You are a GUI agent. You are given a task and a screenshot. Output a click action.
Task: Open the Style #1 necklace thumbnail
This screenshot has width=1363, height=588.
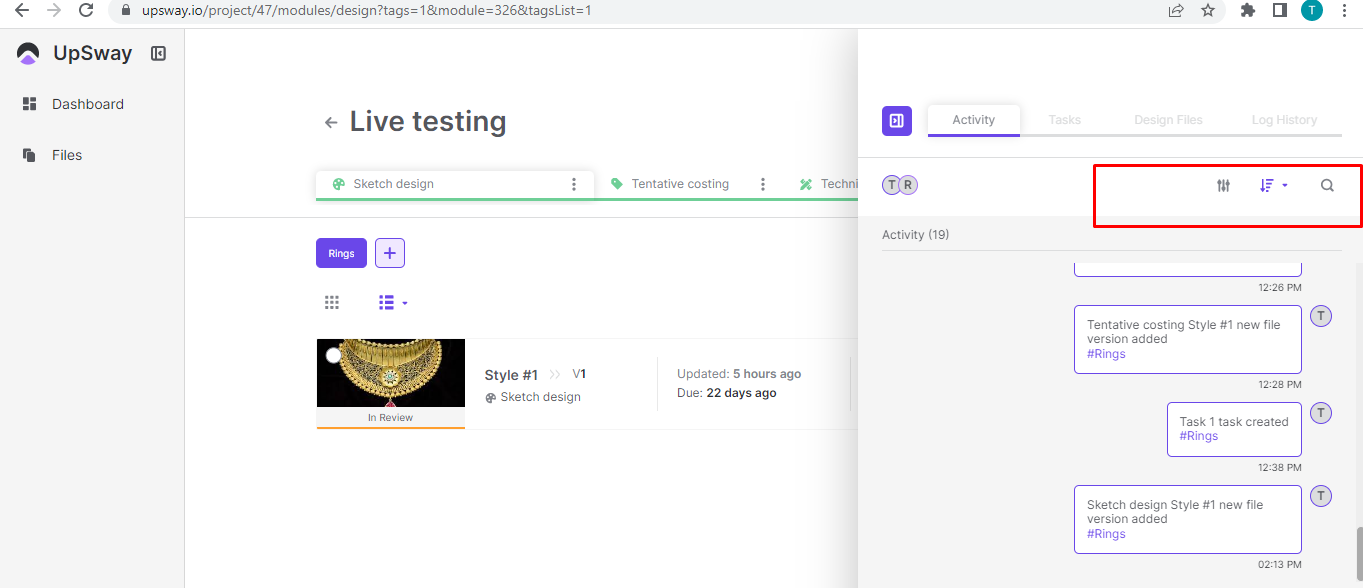click(391, 374)
